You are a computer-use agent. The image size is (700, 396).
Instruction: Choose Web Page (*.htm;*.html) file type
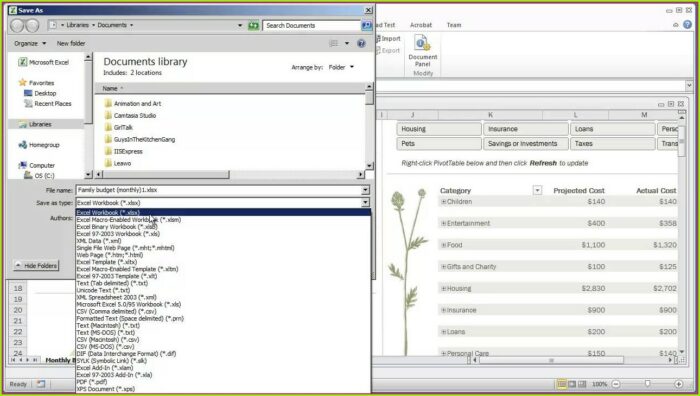(x=223, y=255)
